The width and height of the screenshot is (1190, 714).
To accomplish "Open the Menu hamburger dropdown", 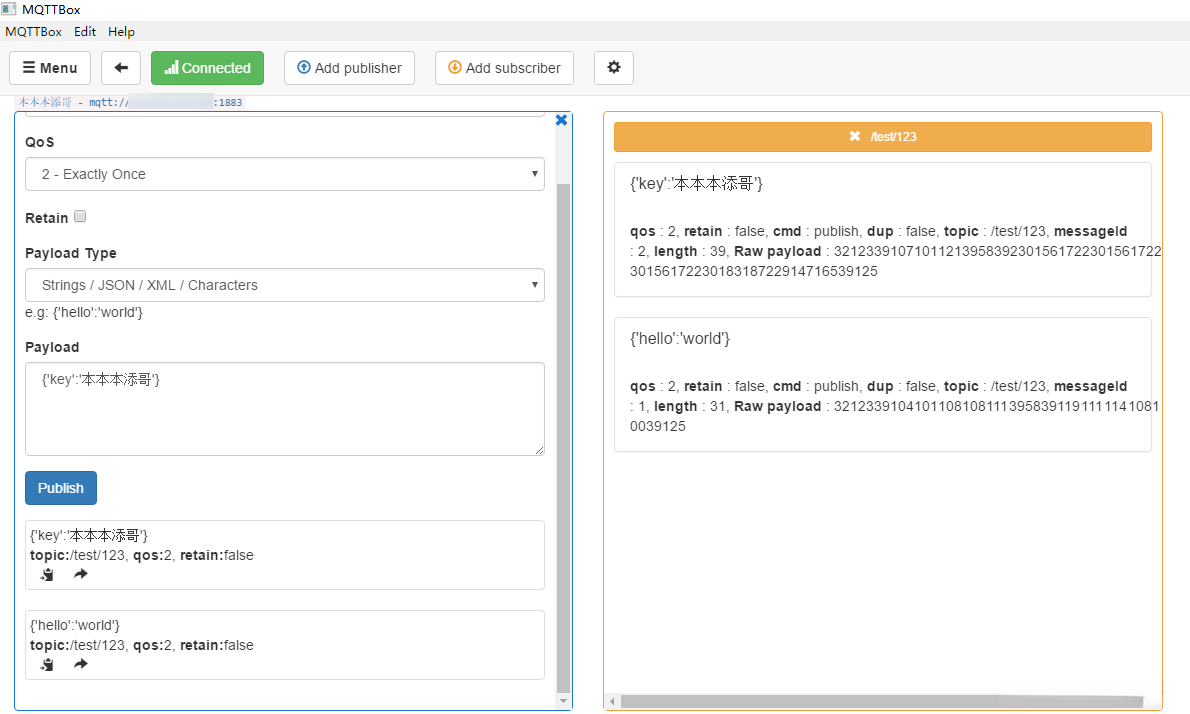I will coord(50,68).
